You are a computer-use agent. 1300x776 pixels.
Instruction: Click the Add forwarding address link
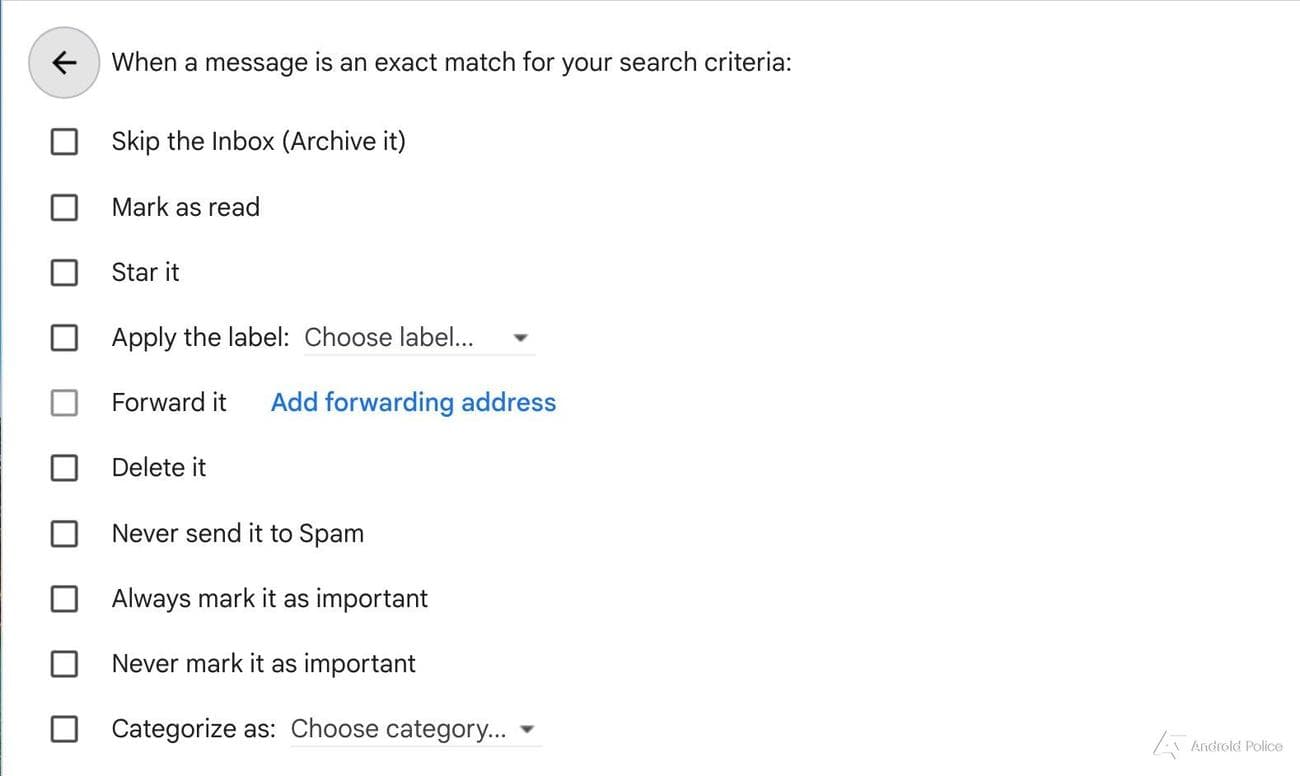(412, 402)
